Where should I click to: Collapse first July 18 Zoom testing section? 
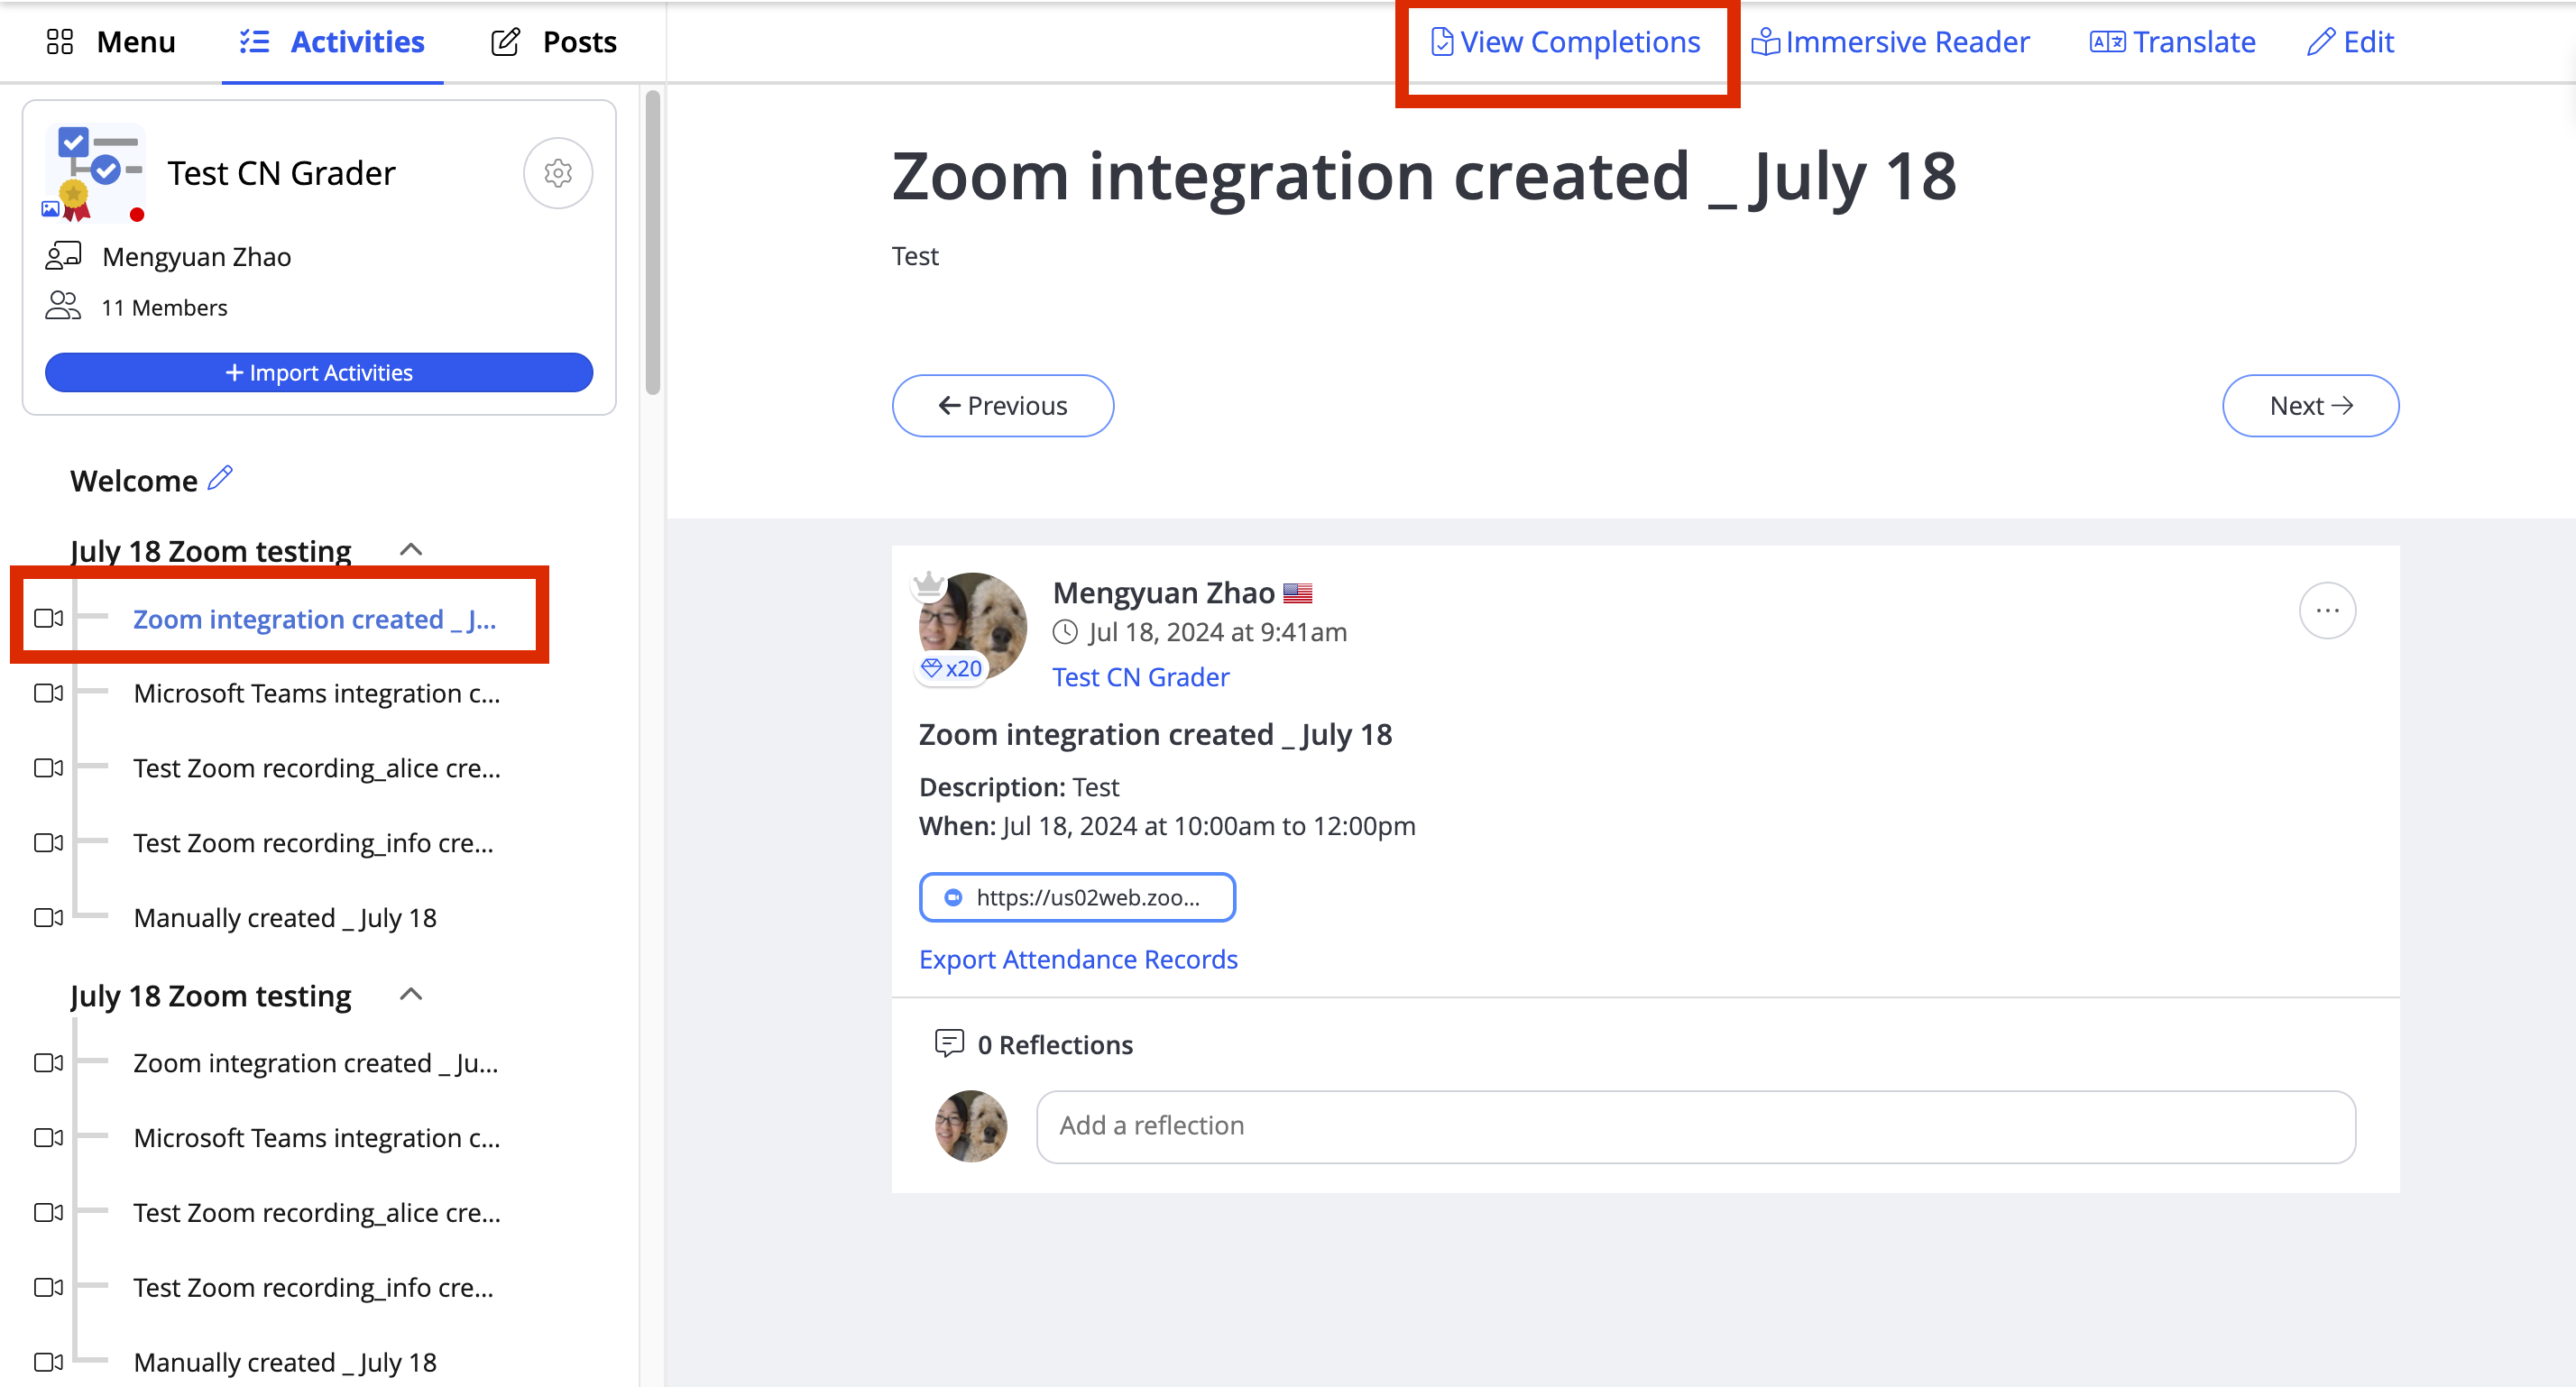(411, 550)
